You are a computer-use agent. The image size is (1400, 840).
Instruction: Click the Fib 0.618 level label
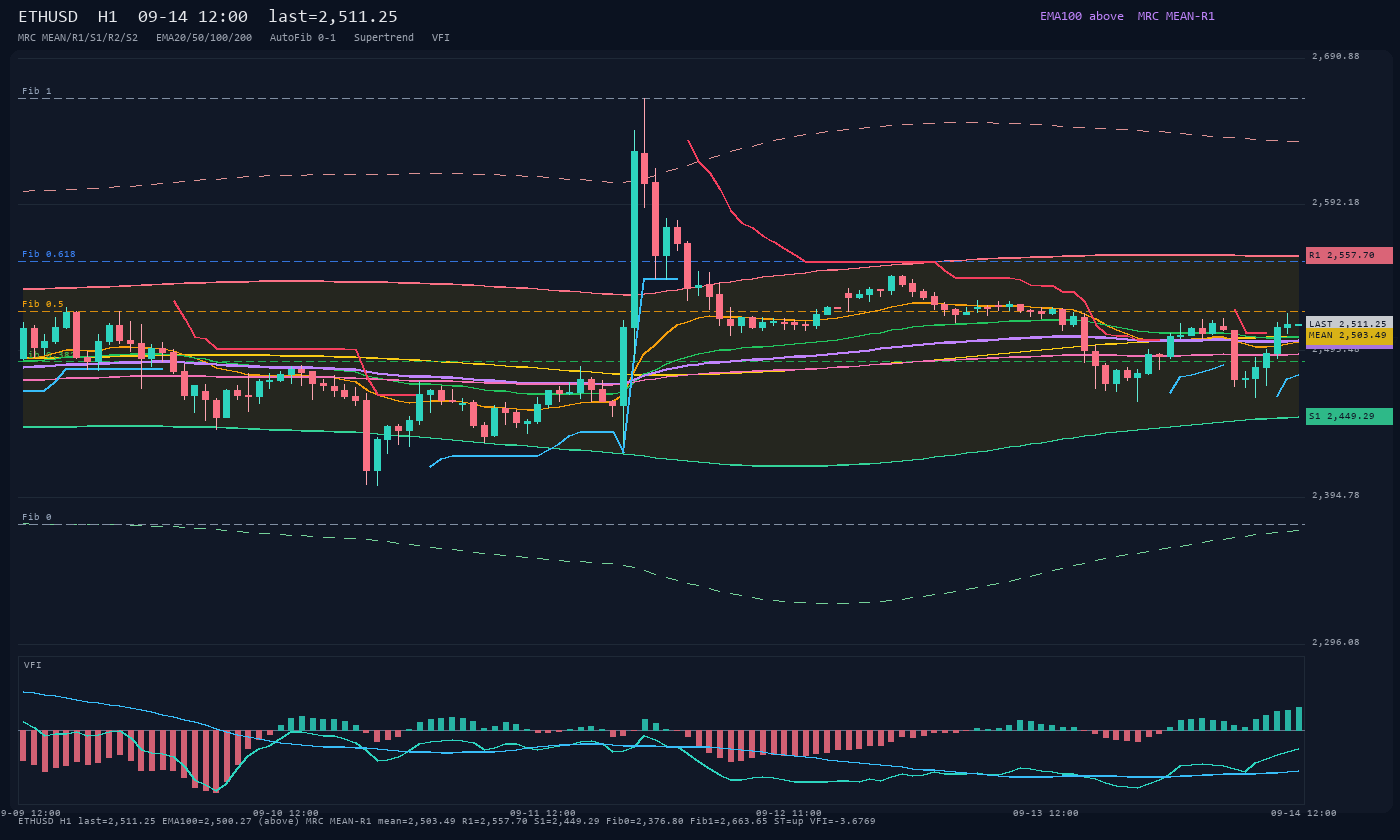(49, 254)
